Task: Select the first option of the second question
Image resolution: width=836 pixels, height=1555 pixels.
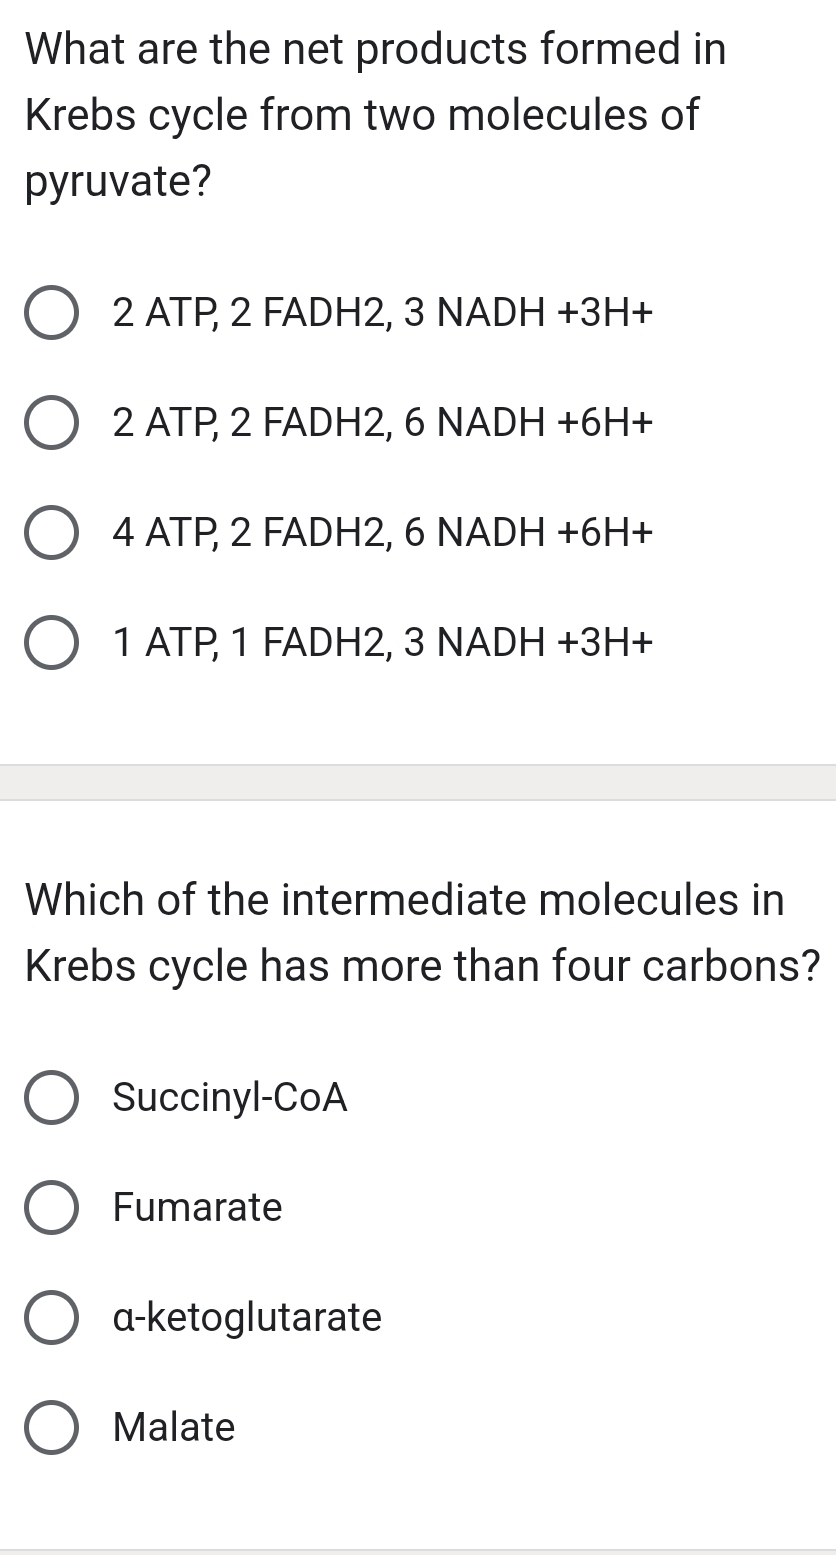Action: (51, 1098)
